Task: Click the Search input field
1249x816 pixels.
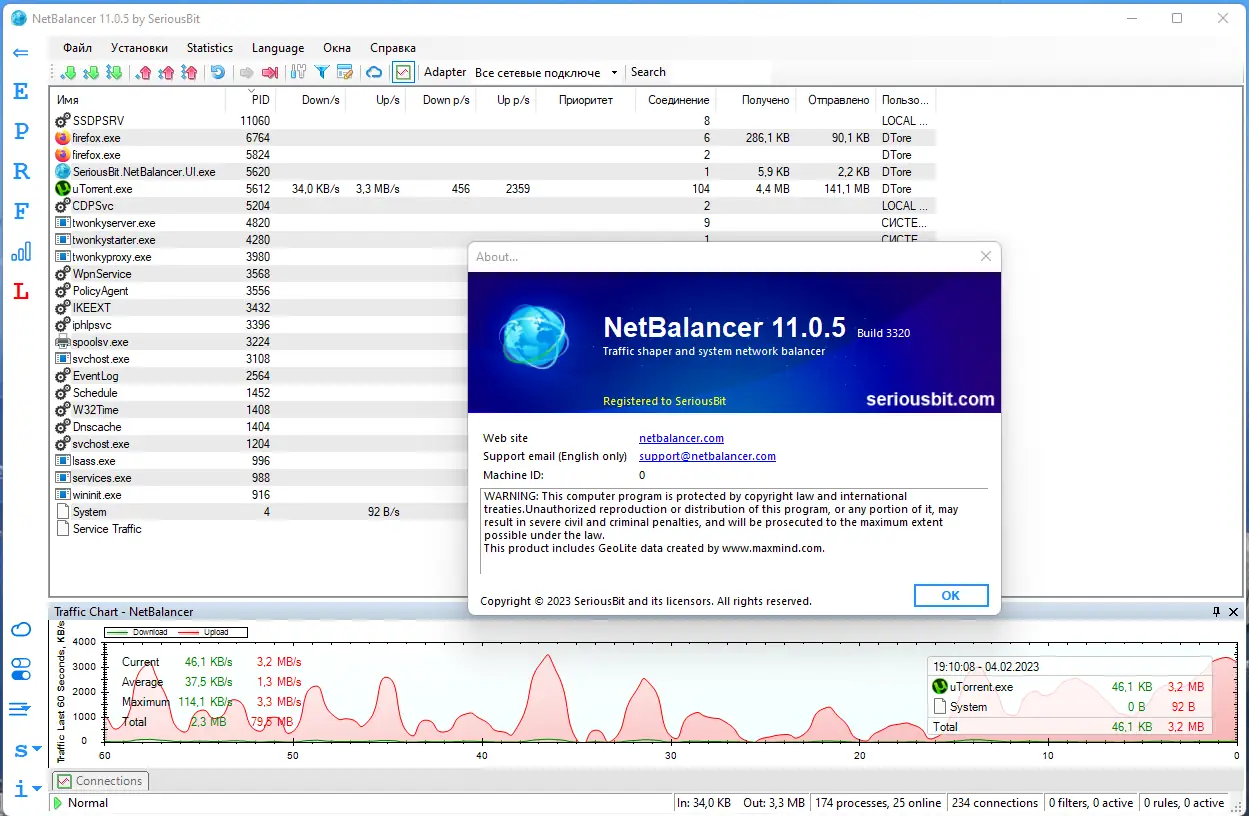Action: [700, 72]
